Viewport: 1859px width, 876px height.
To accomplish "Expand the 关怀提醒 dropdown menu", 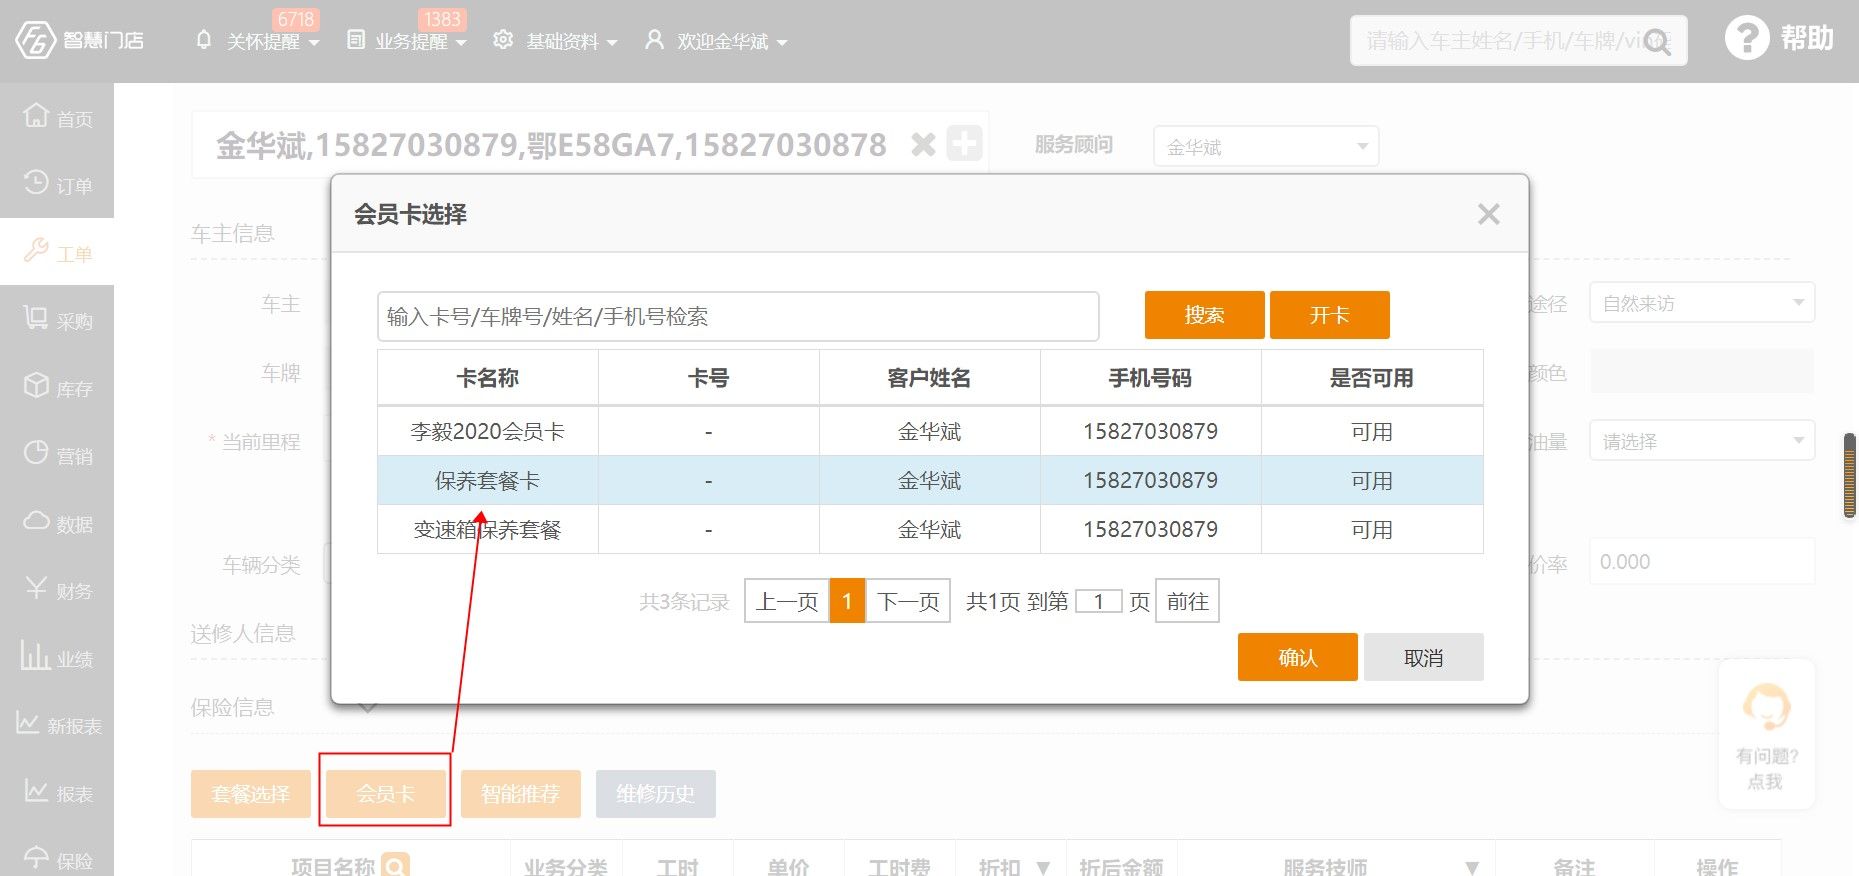I will pyautogui.click(x=313, y=43).
